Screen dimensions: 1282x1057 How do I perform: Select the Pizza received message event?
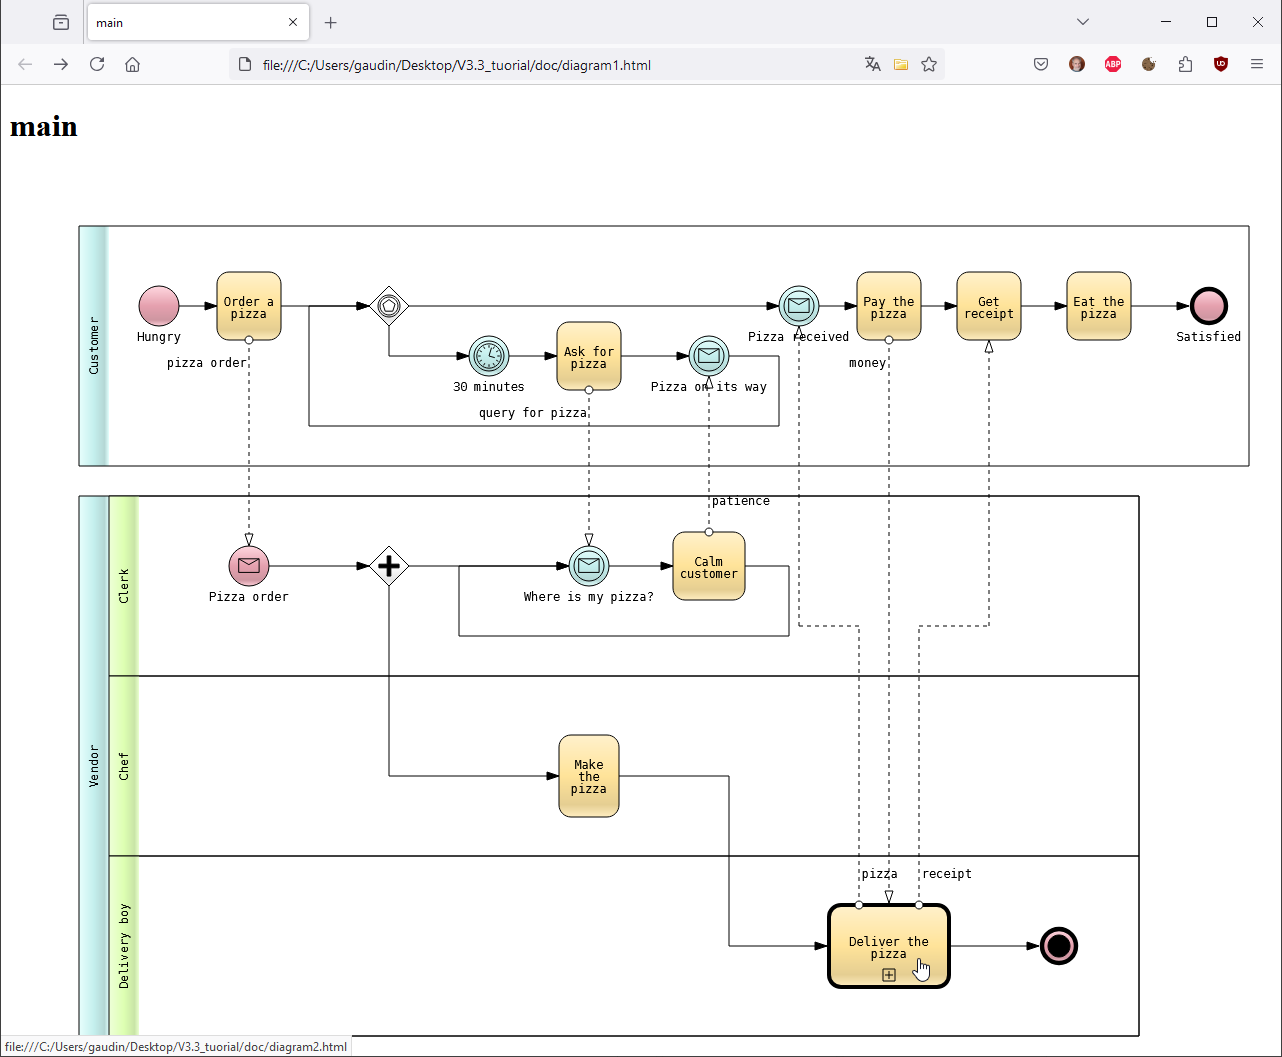pos(799,306)
